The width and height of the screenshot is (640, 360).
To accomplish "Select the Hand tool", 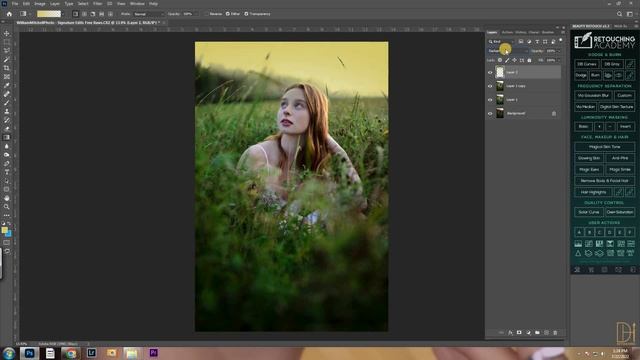I will click(7, 198).
